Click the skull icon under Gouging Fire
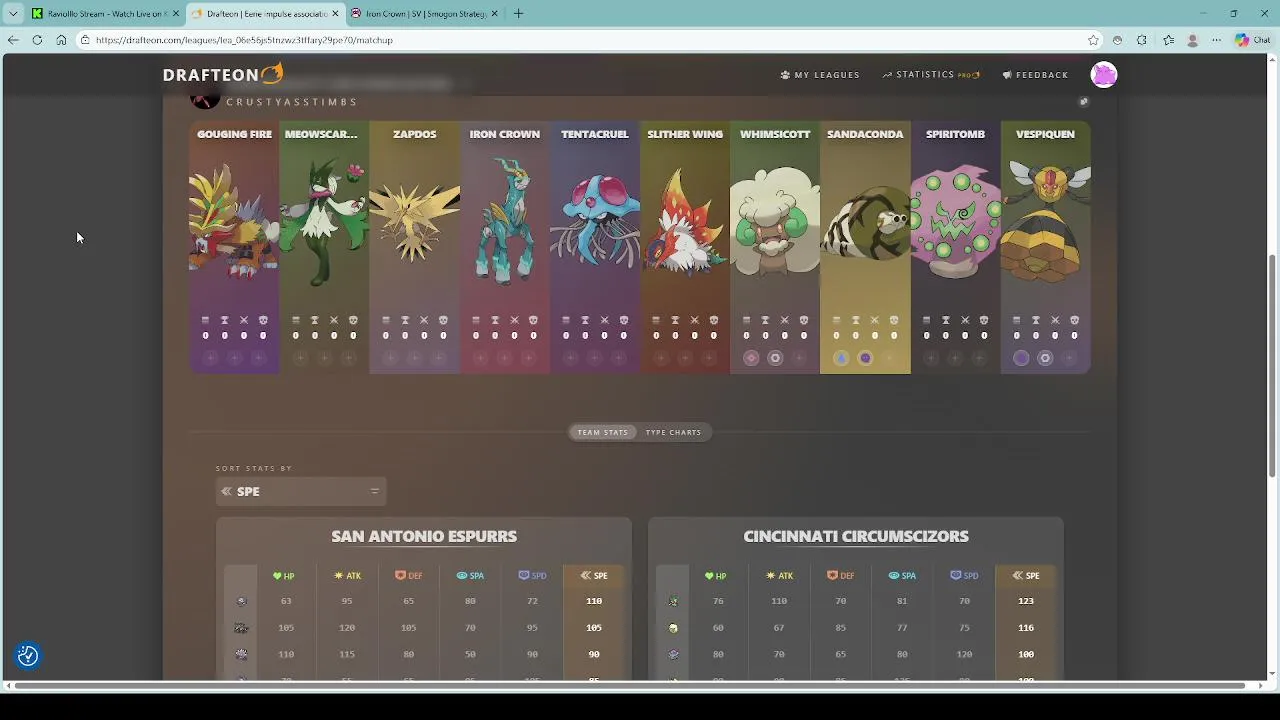Screen dimensions: 1280x720 263,320
